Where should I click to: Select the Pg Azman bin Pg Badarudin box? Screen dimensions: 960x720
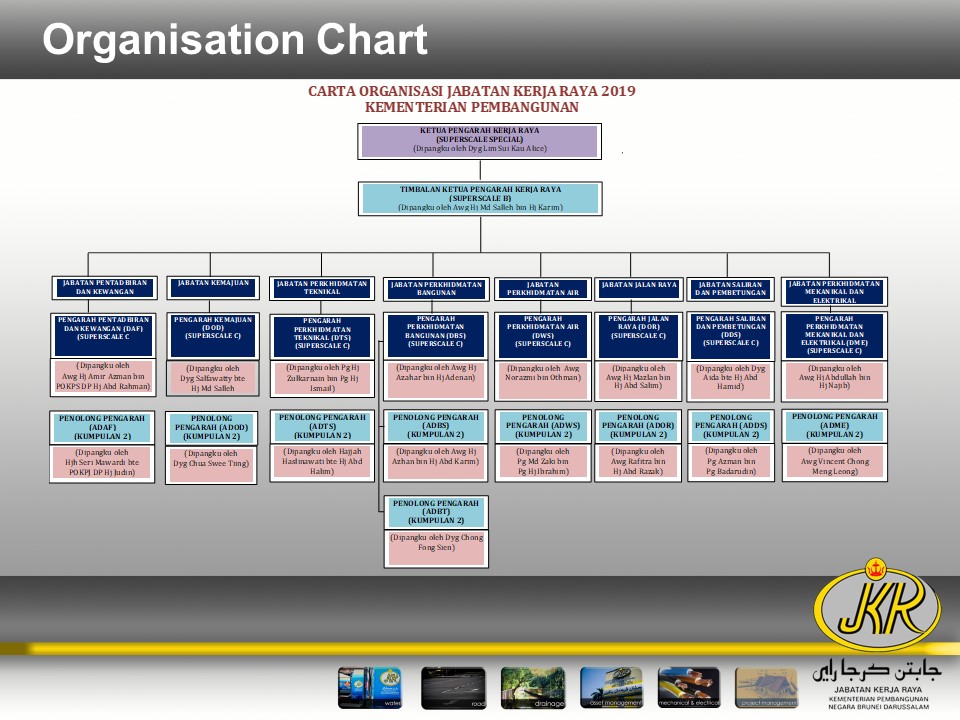[731, 463]
